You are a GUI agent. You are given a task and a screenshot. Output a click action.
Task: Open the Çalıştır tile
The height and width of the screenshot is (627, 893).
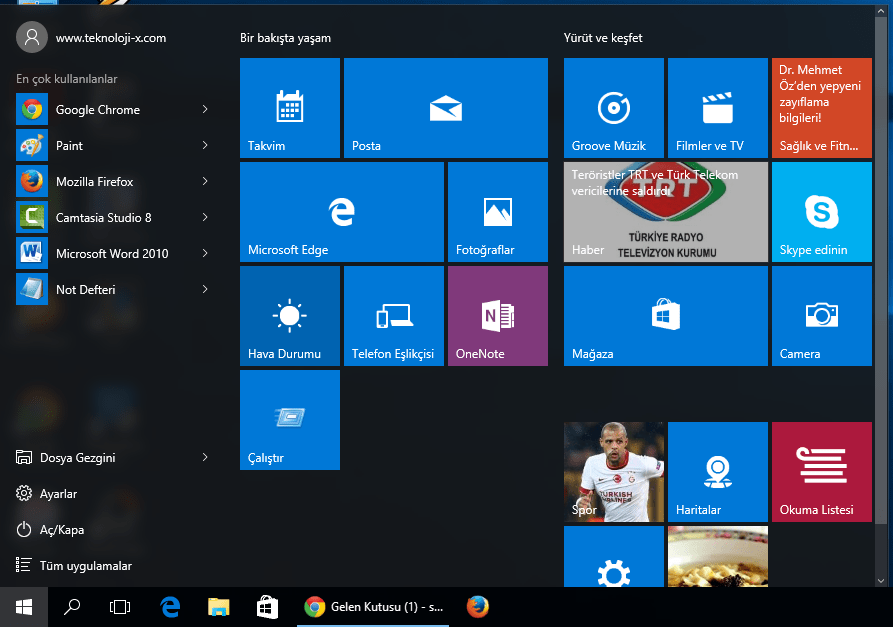coord(289,419)
